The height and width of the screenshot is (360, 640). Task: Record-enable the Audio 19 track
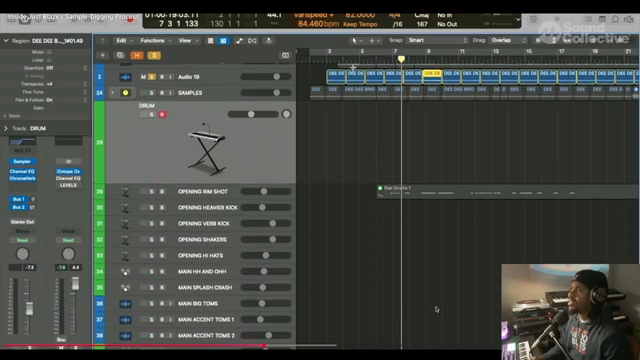(162, 77)
